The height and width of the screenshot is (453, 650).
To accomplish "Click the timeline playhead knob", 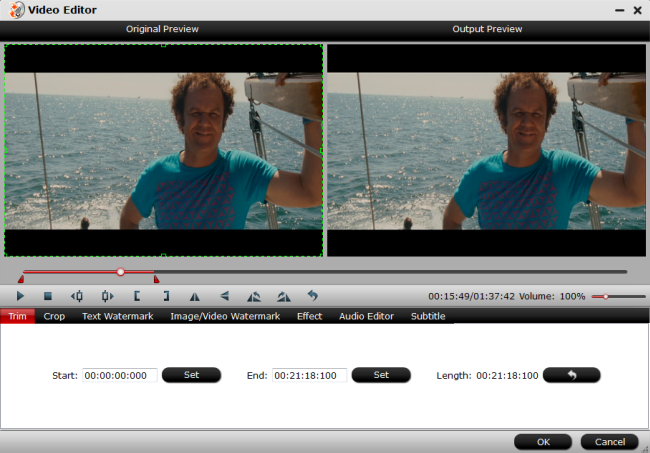I will [x=121, y=272].
